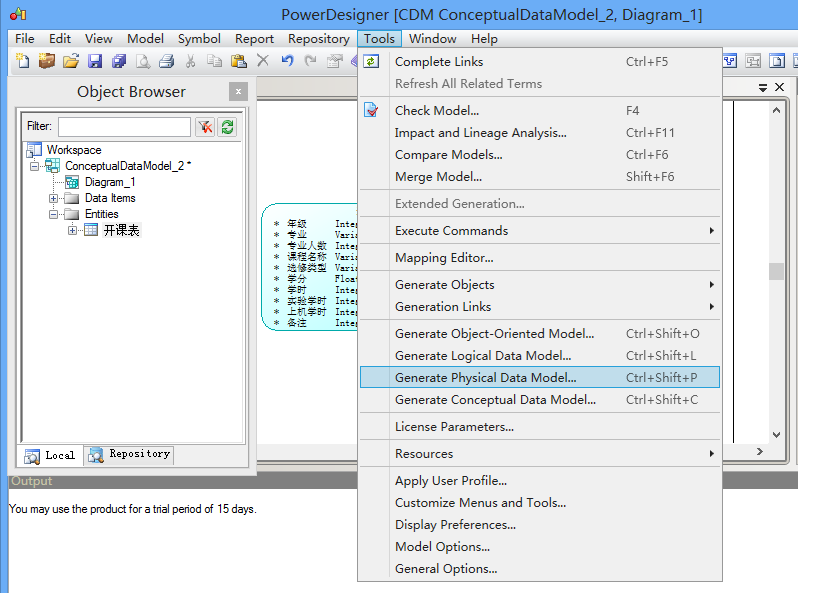Switch to the Local browser tab
The height and width of the screenshot is (593, 819).
point(50,456)
